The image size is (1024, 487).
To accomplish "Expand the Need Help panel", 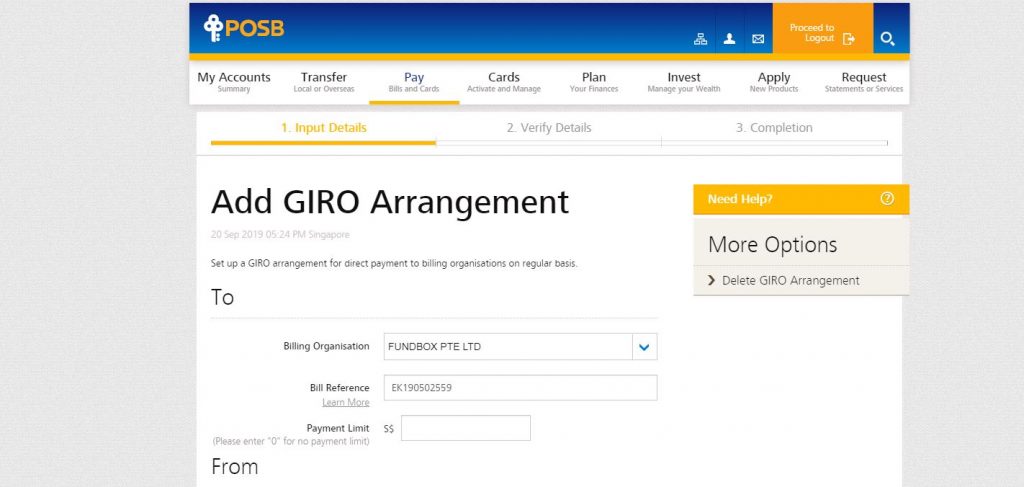I will click(801, 199).
